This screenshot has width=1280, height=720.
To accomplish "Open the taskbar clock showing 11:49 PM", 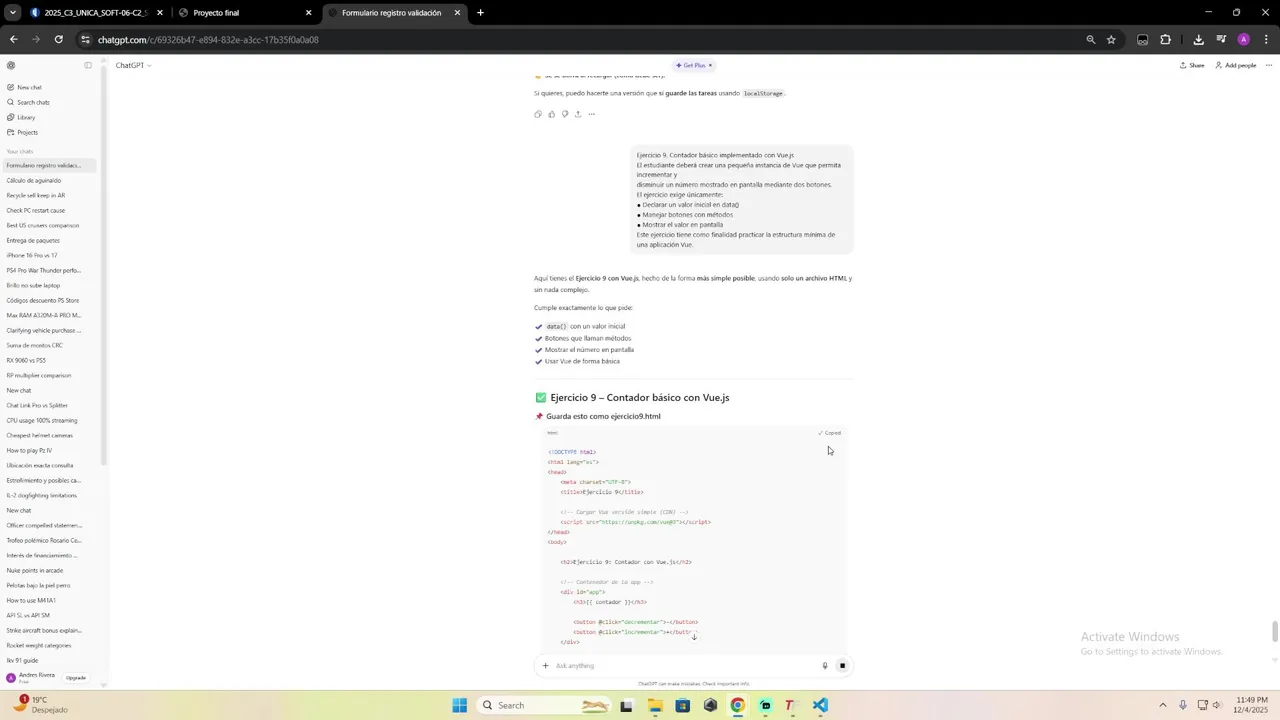I will coord(1252,705).
